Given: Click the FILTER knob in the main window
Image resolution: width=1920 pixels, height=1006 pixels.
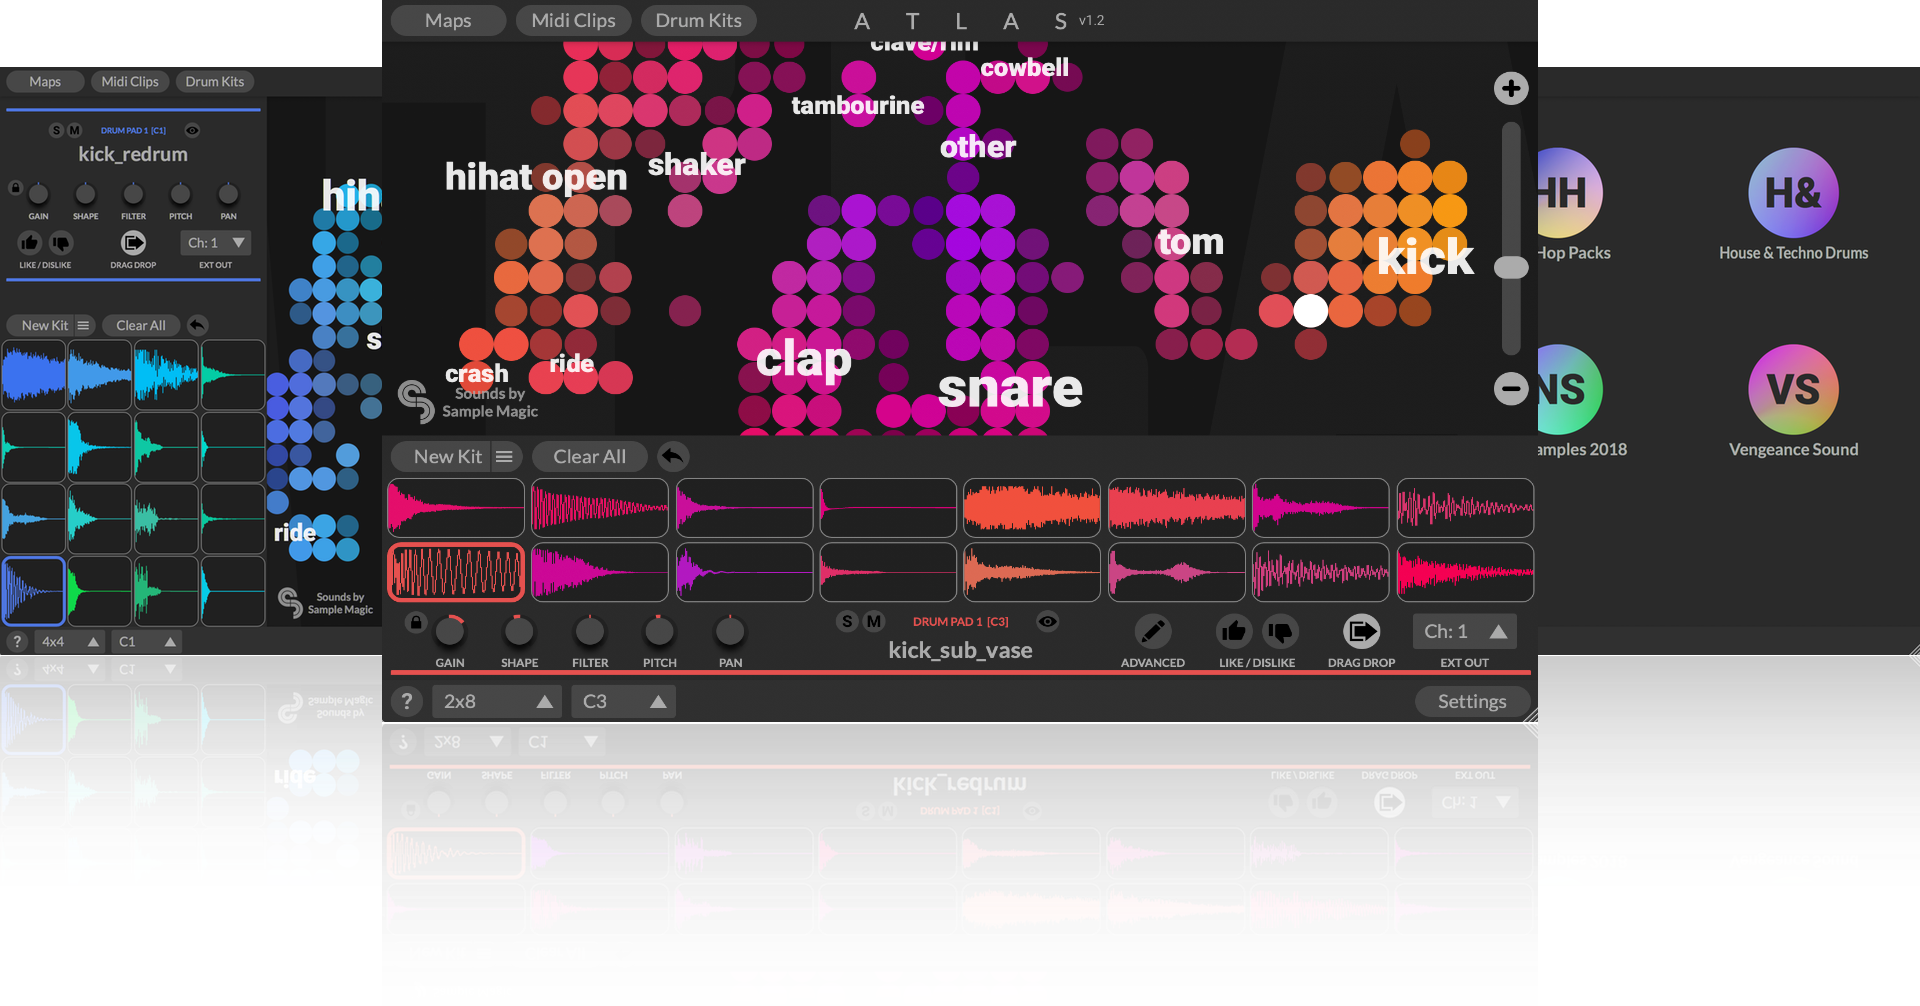Looking at the screenshot, I should pyautogui.click(x=590, y=631).
